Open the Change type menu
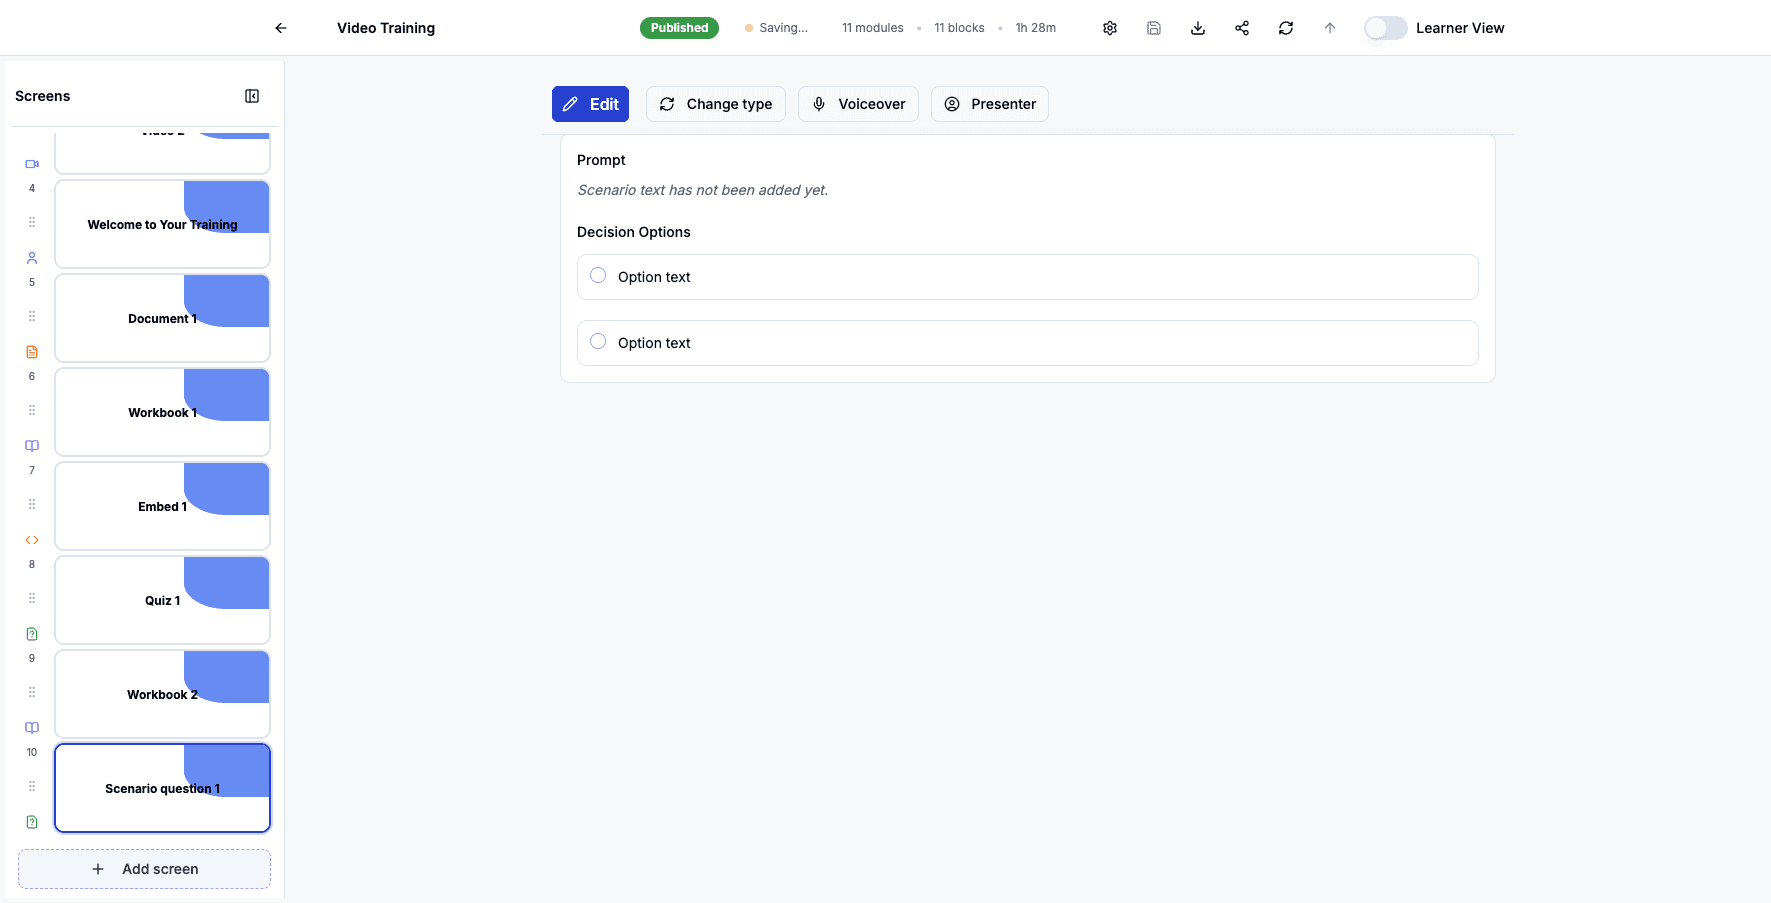The height and width of the screenshot is (903, 1771). [x=715, y=104]
